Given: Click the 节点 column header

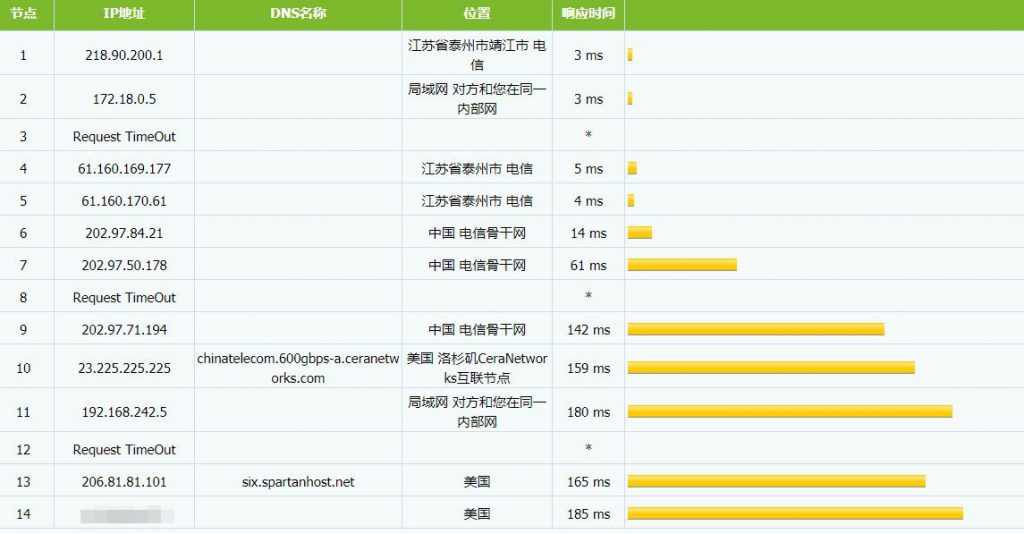Looking at the screenshot, I should click(x=24, y=13).
